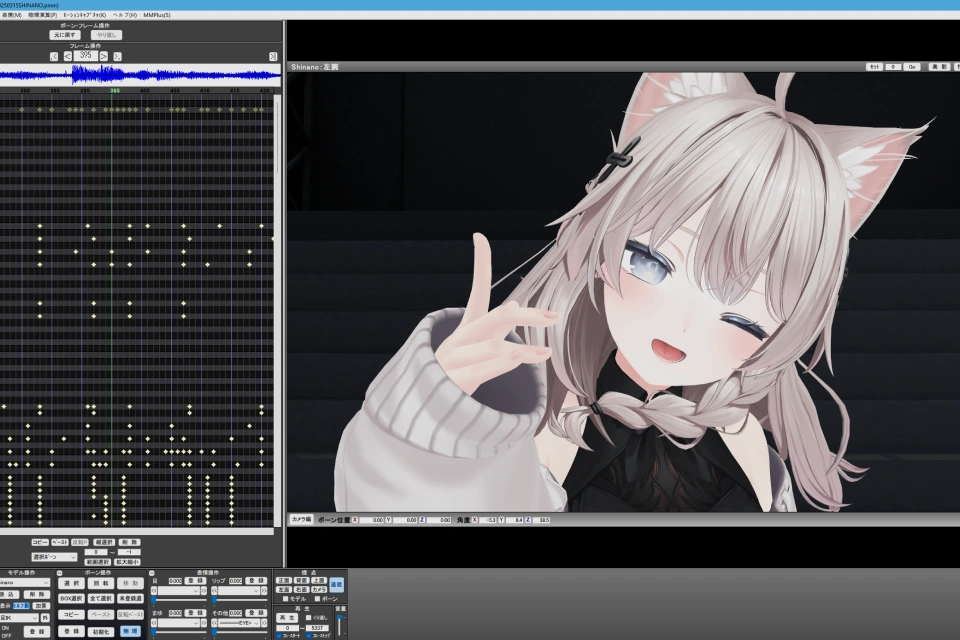960x640 pixels.
Task: Click the frame number field showing 395
Action: 86,56
